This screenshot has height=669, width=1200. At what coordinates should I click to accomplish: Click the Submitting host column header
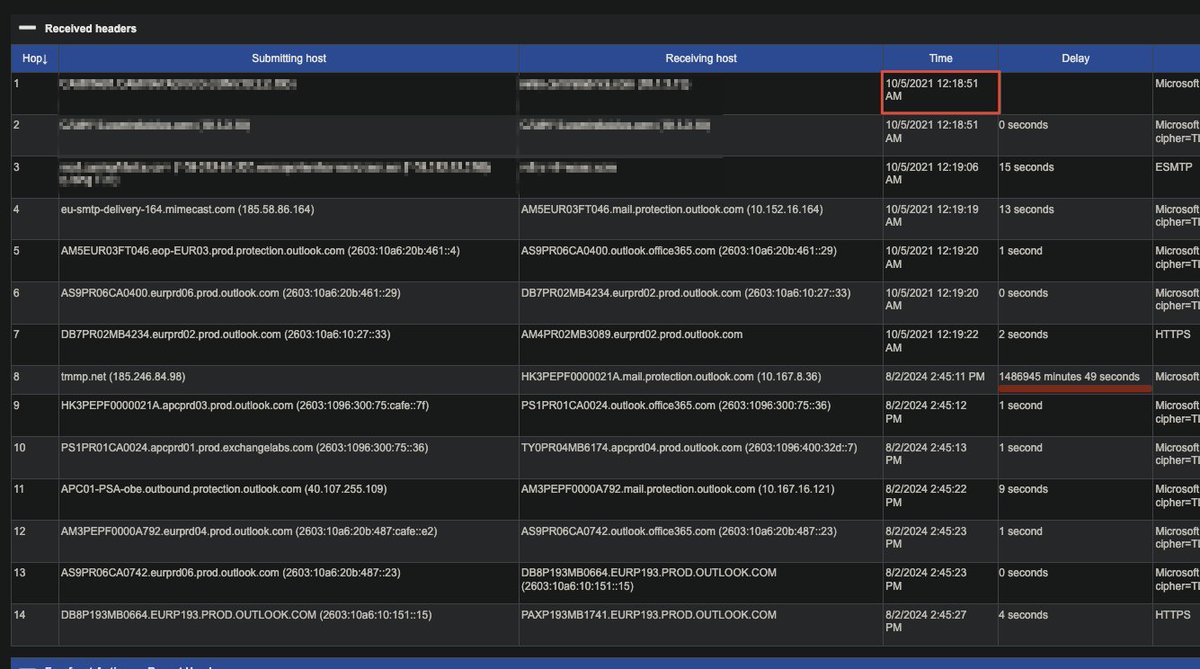(x=288, y=58)
